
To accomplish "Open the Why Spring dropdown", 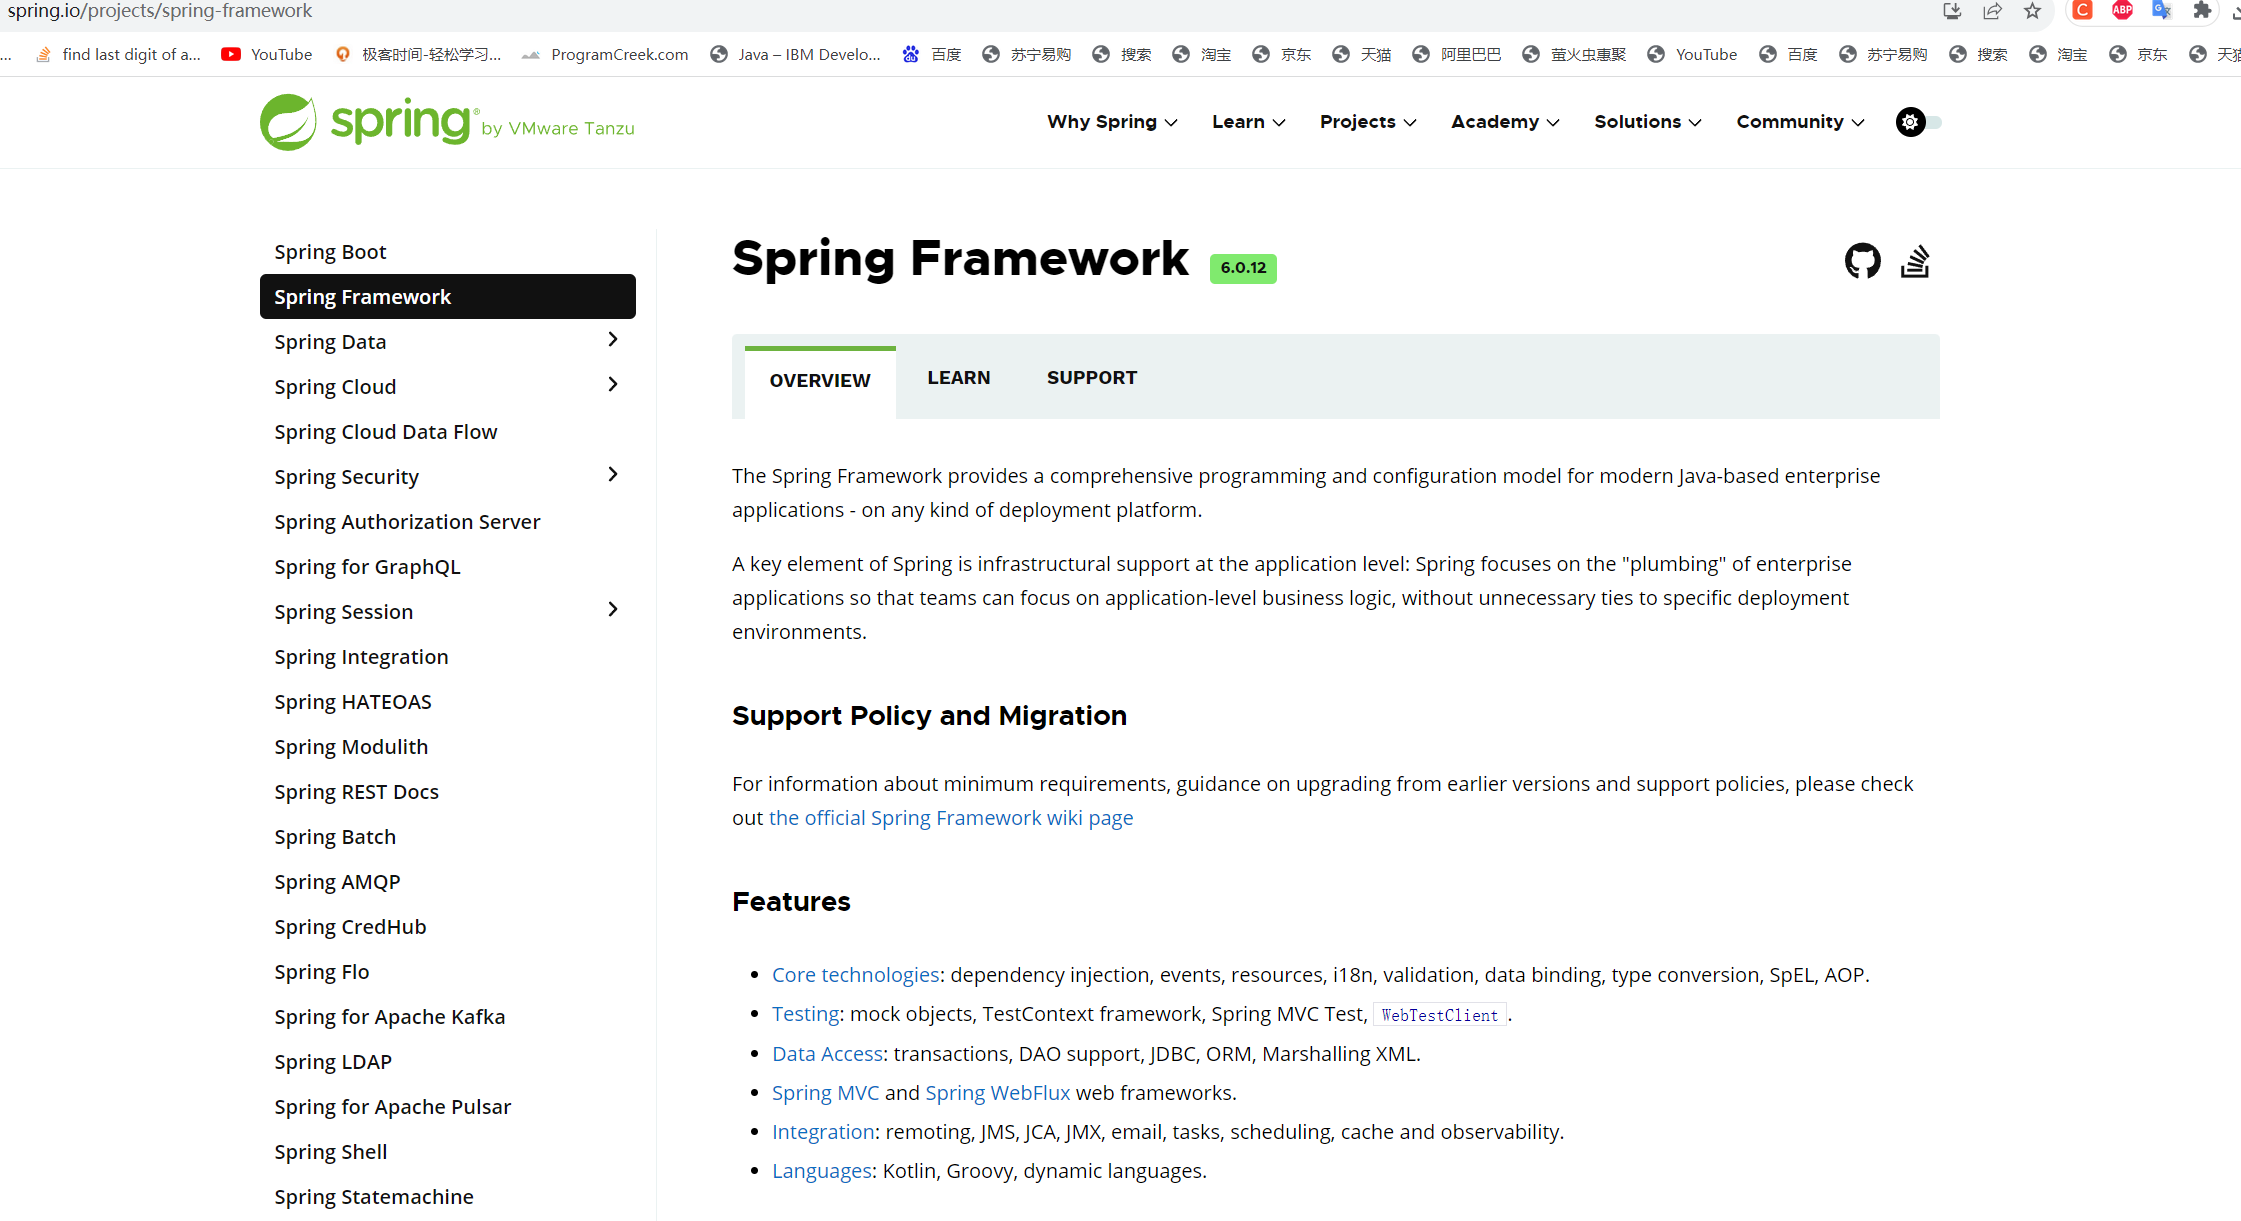I will [x=1111, y=122].
